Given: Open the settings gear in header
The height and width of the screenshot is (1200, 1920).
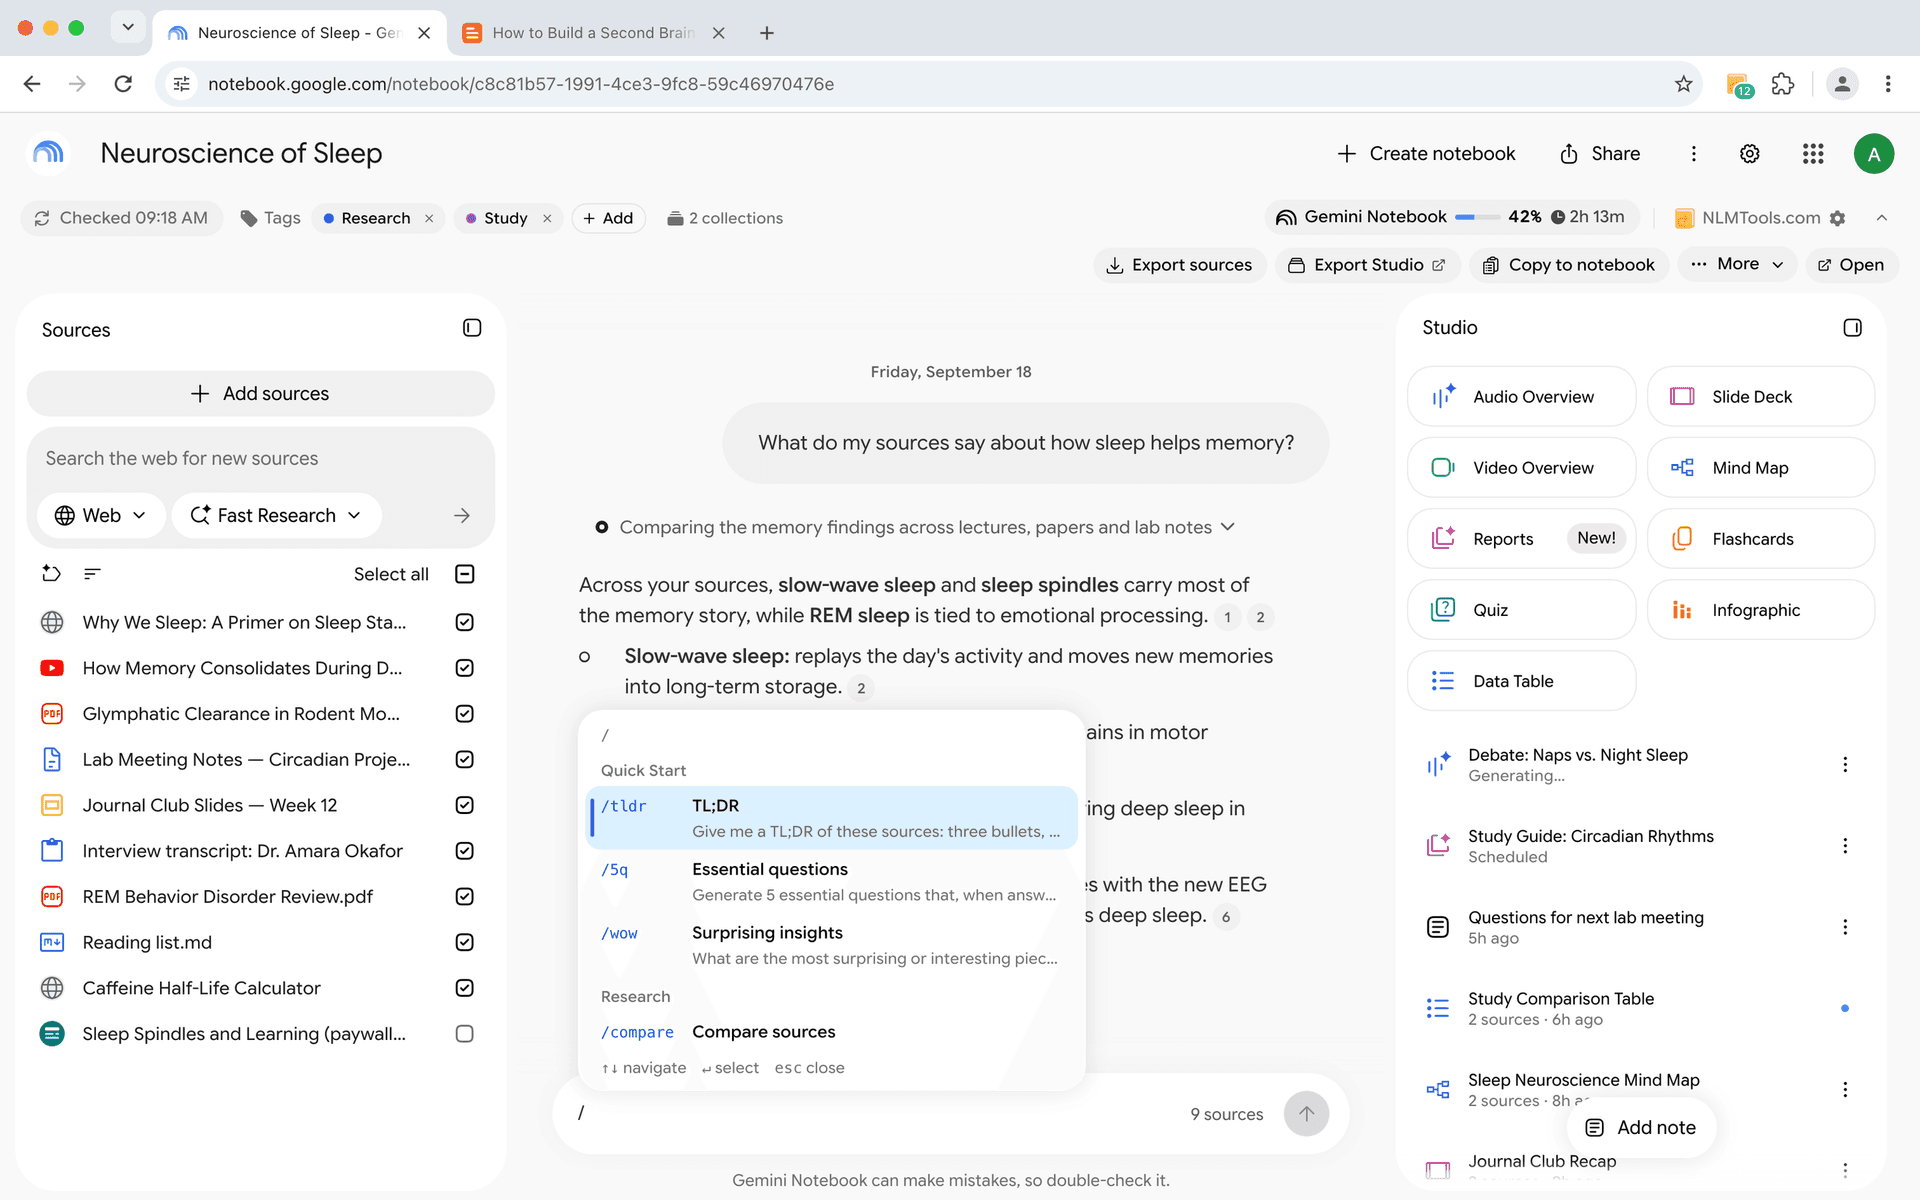Looking at the screenshot, I should [x=1749, y=154].
